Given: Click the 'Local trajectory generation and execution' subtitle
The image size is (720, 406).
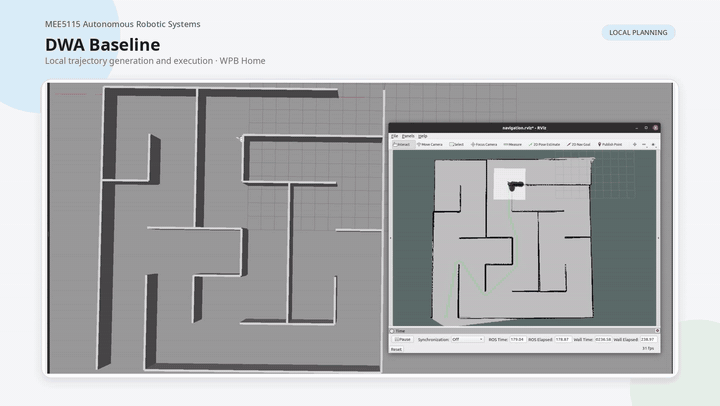Looking at the screenshot, I should [129, 61].
